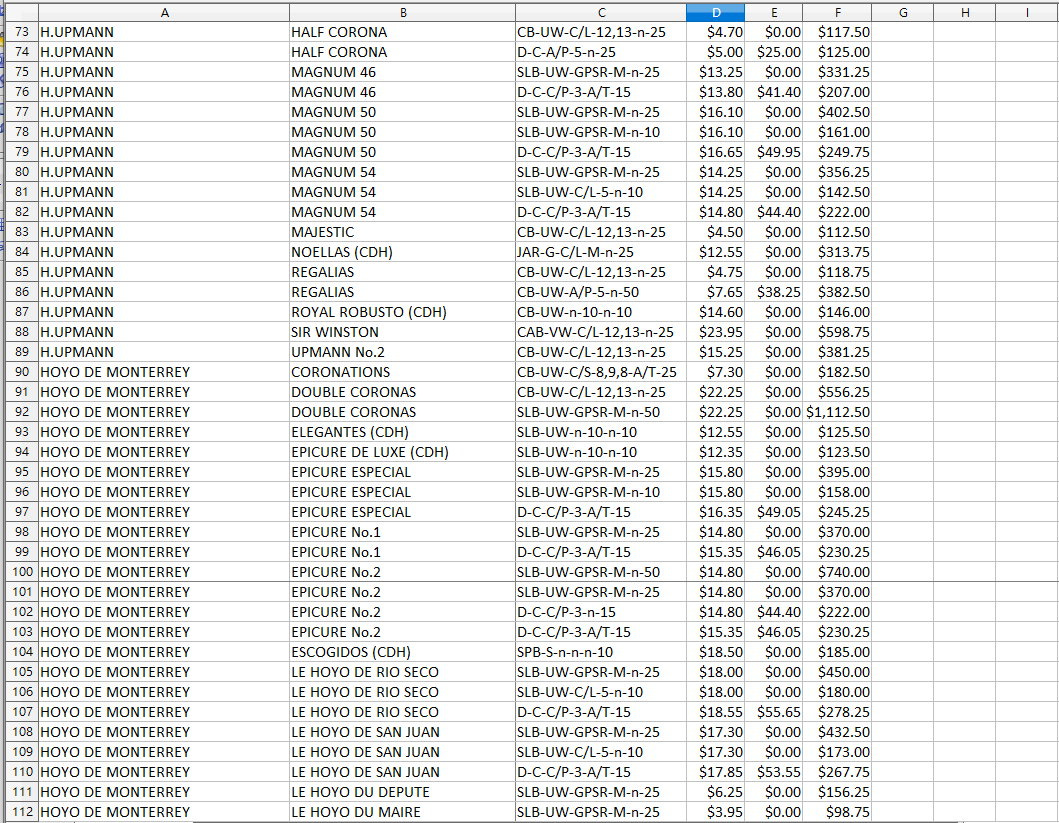1059x823 pixels.
Task: Click cell HALF CORONA in row 73
Action: tap(403, 32)
